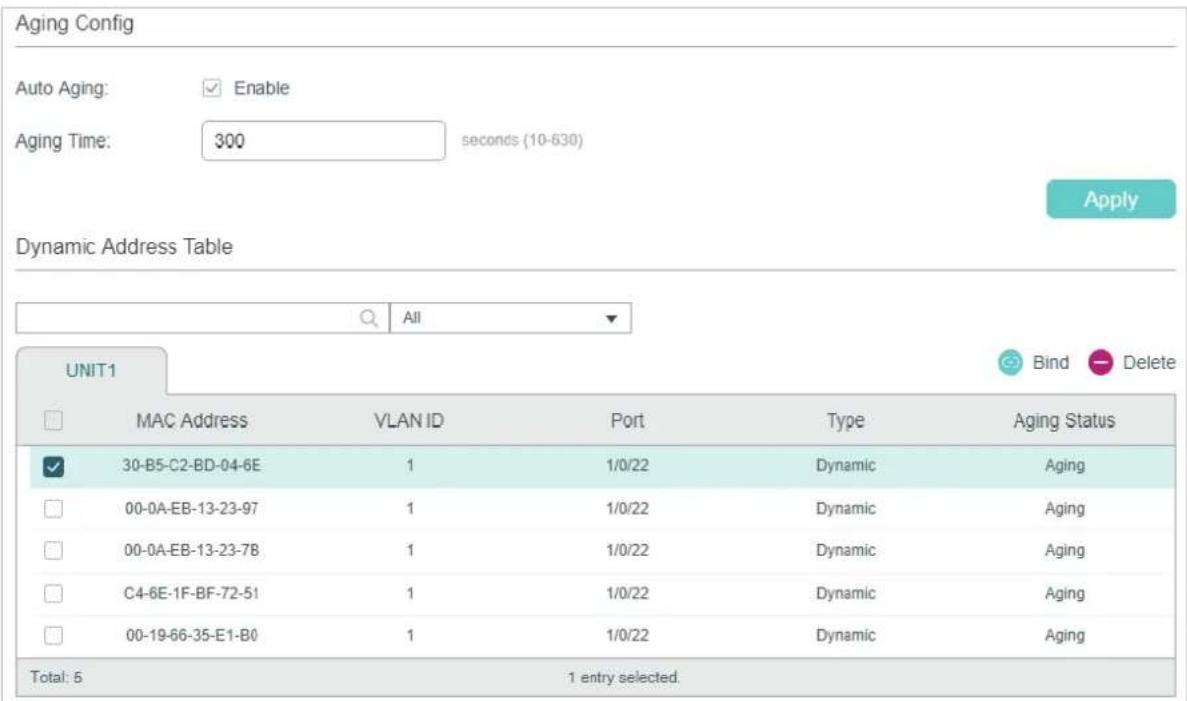Click Aging status in the 30-B5-C2-BD-04-6E row

tap(1064, 466)
